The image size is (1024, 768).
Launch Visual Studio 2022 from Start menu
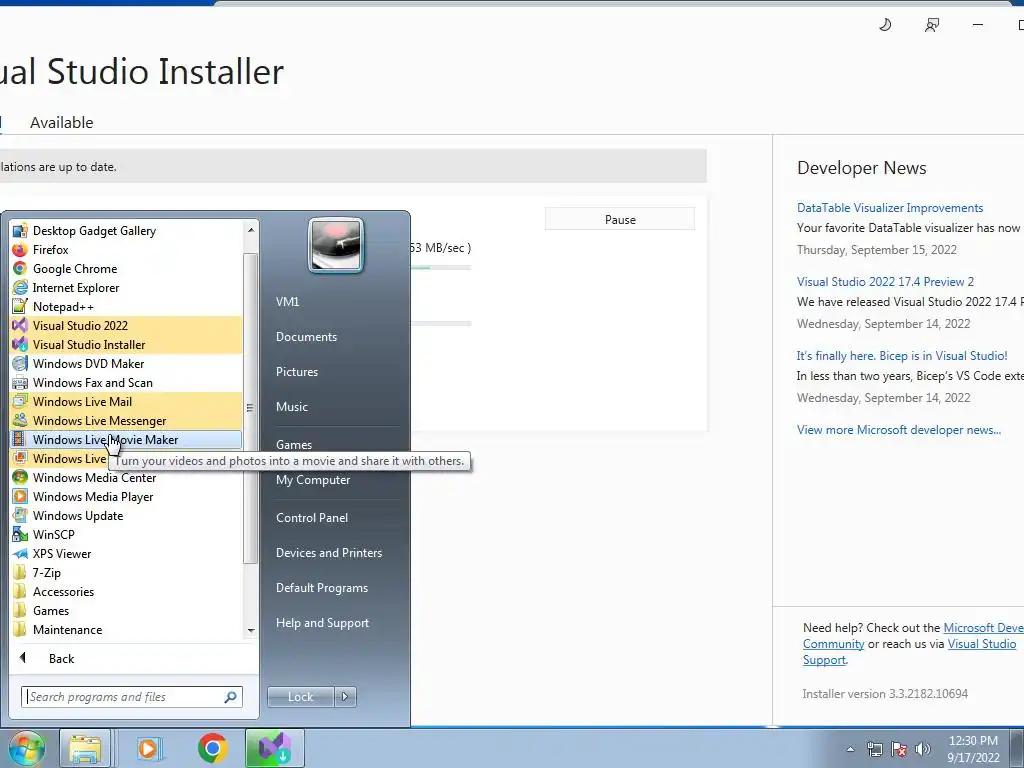click(x=126, y=325)
